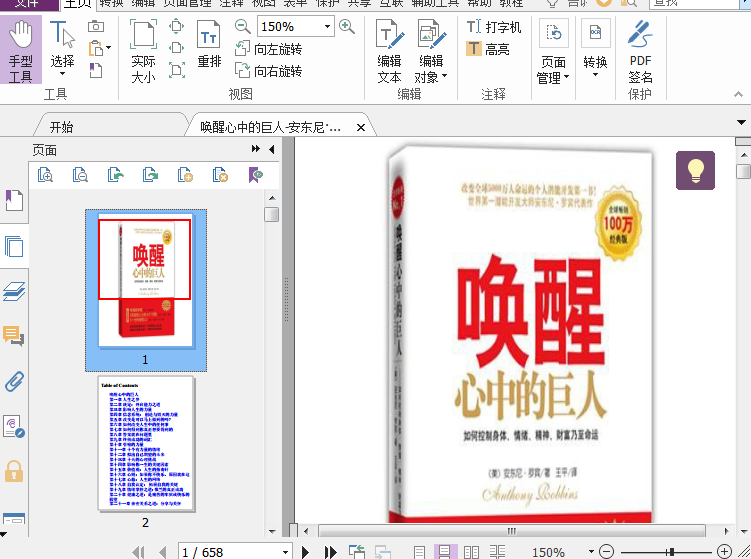This screenshot has height=559, width=751.
Task: Click the Fit Width icon
Action: (177, 48)
